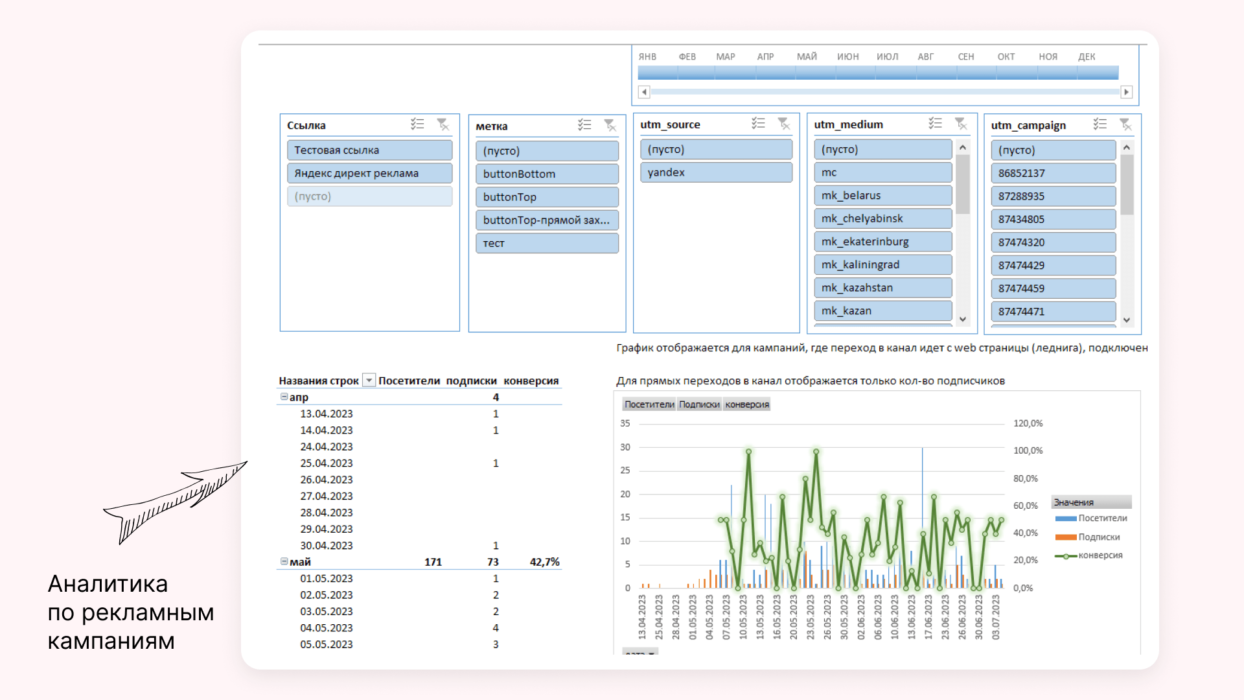The image size is (1244, 700).
Task: Toggle the buttonTop item in the метка slicer
Action: 547,197
